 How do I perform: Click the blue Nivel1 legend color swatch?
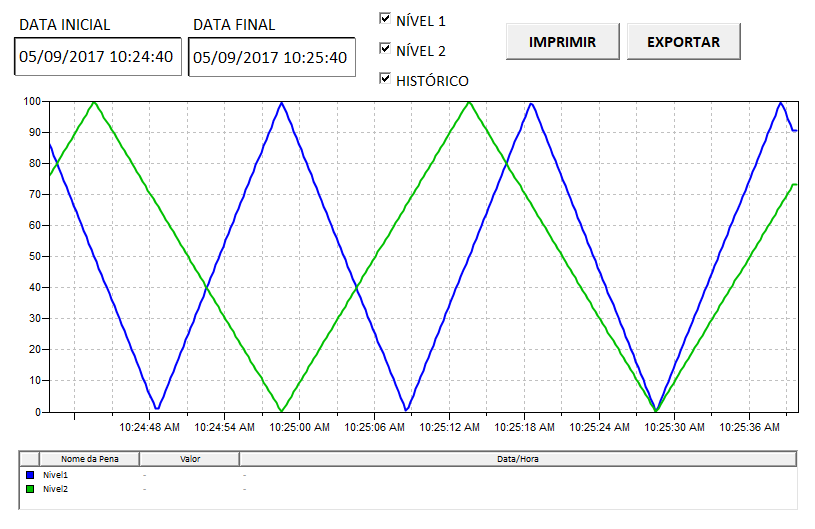pyautogui.click(x=30, y=475)
